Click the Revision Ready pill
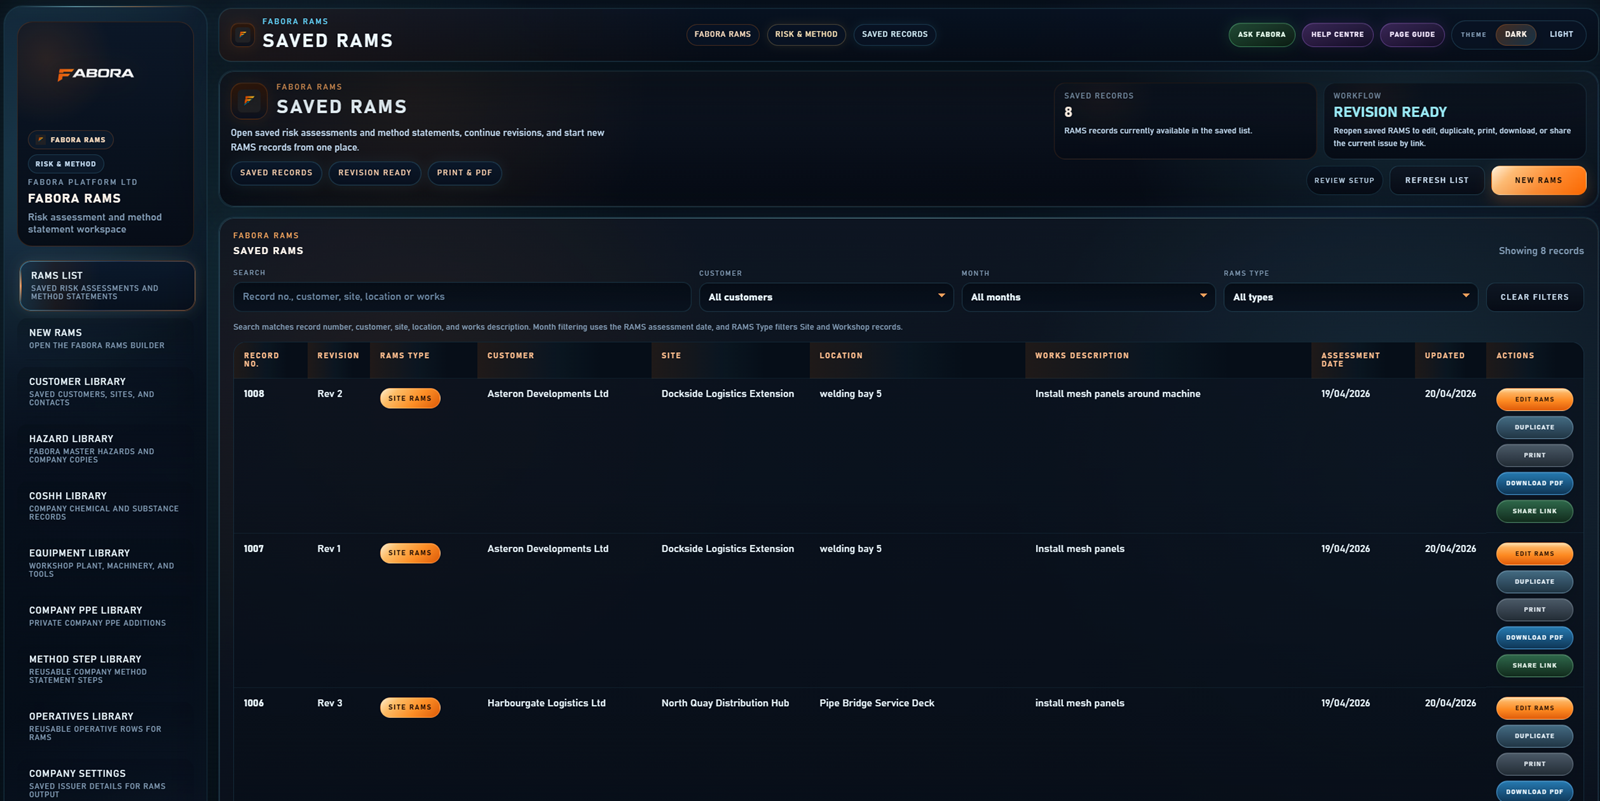The image size is (1600, 801). pyautogui.click(x=375, y=173)
